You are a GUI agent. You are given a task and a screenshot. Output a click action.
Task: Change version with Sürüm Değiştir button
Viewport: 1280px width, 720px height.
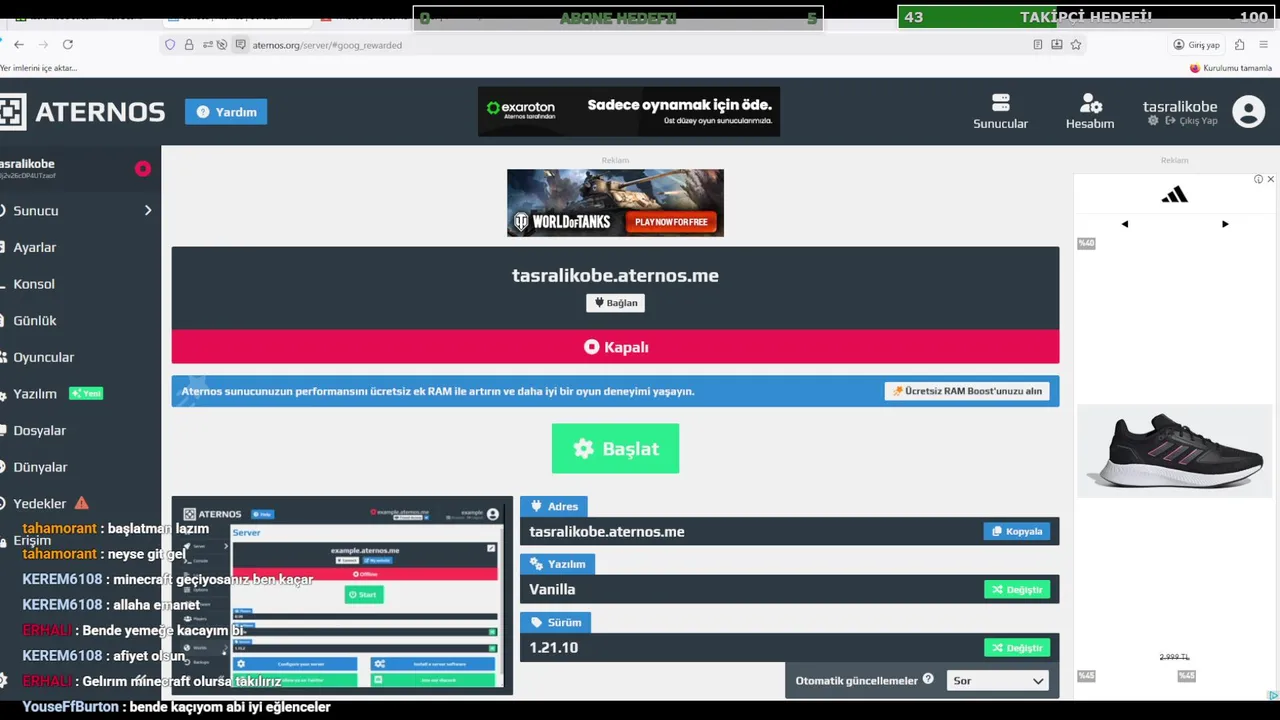[x=1017, y=648]
